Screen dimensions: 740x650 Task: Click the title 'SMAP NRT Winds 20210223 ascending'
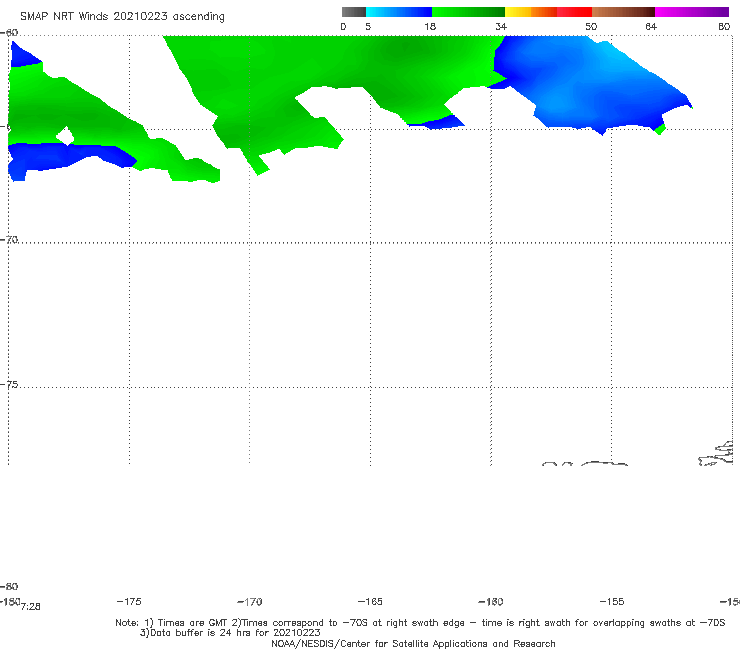122,16
